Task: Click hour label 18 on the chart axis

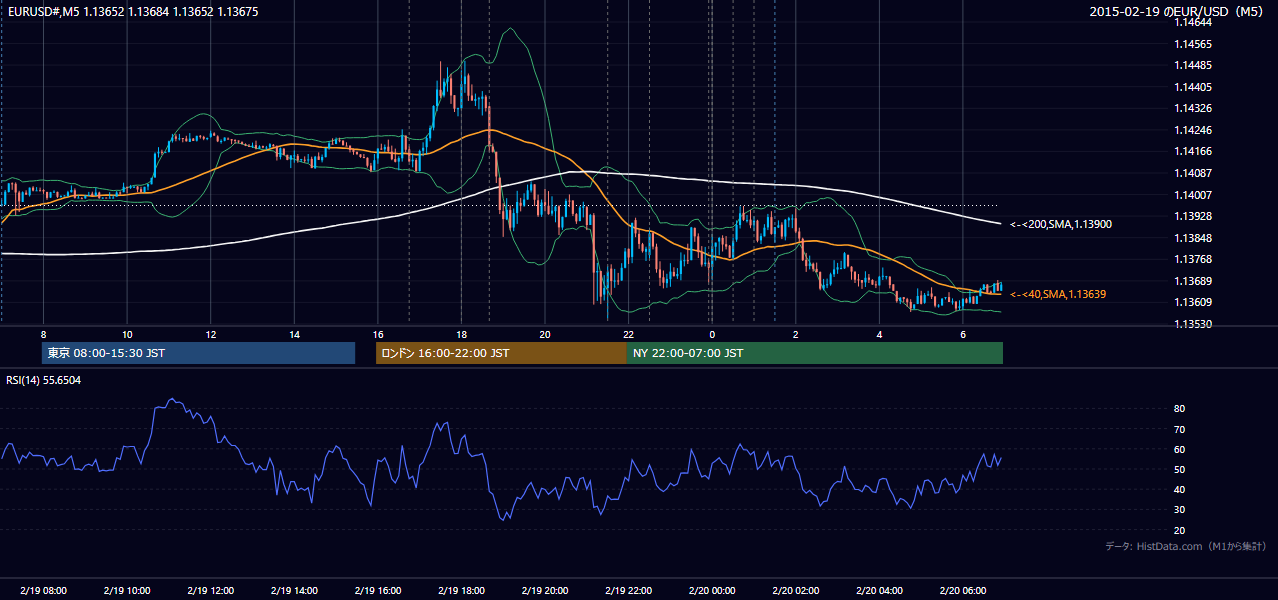Action: [x=461, y=334]
